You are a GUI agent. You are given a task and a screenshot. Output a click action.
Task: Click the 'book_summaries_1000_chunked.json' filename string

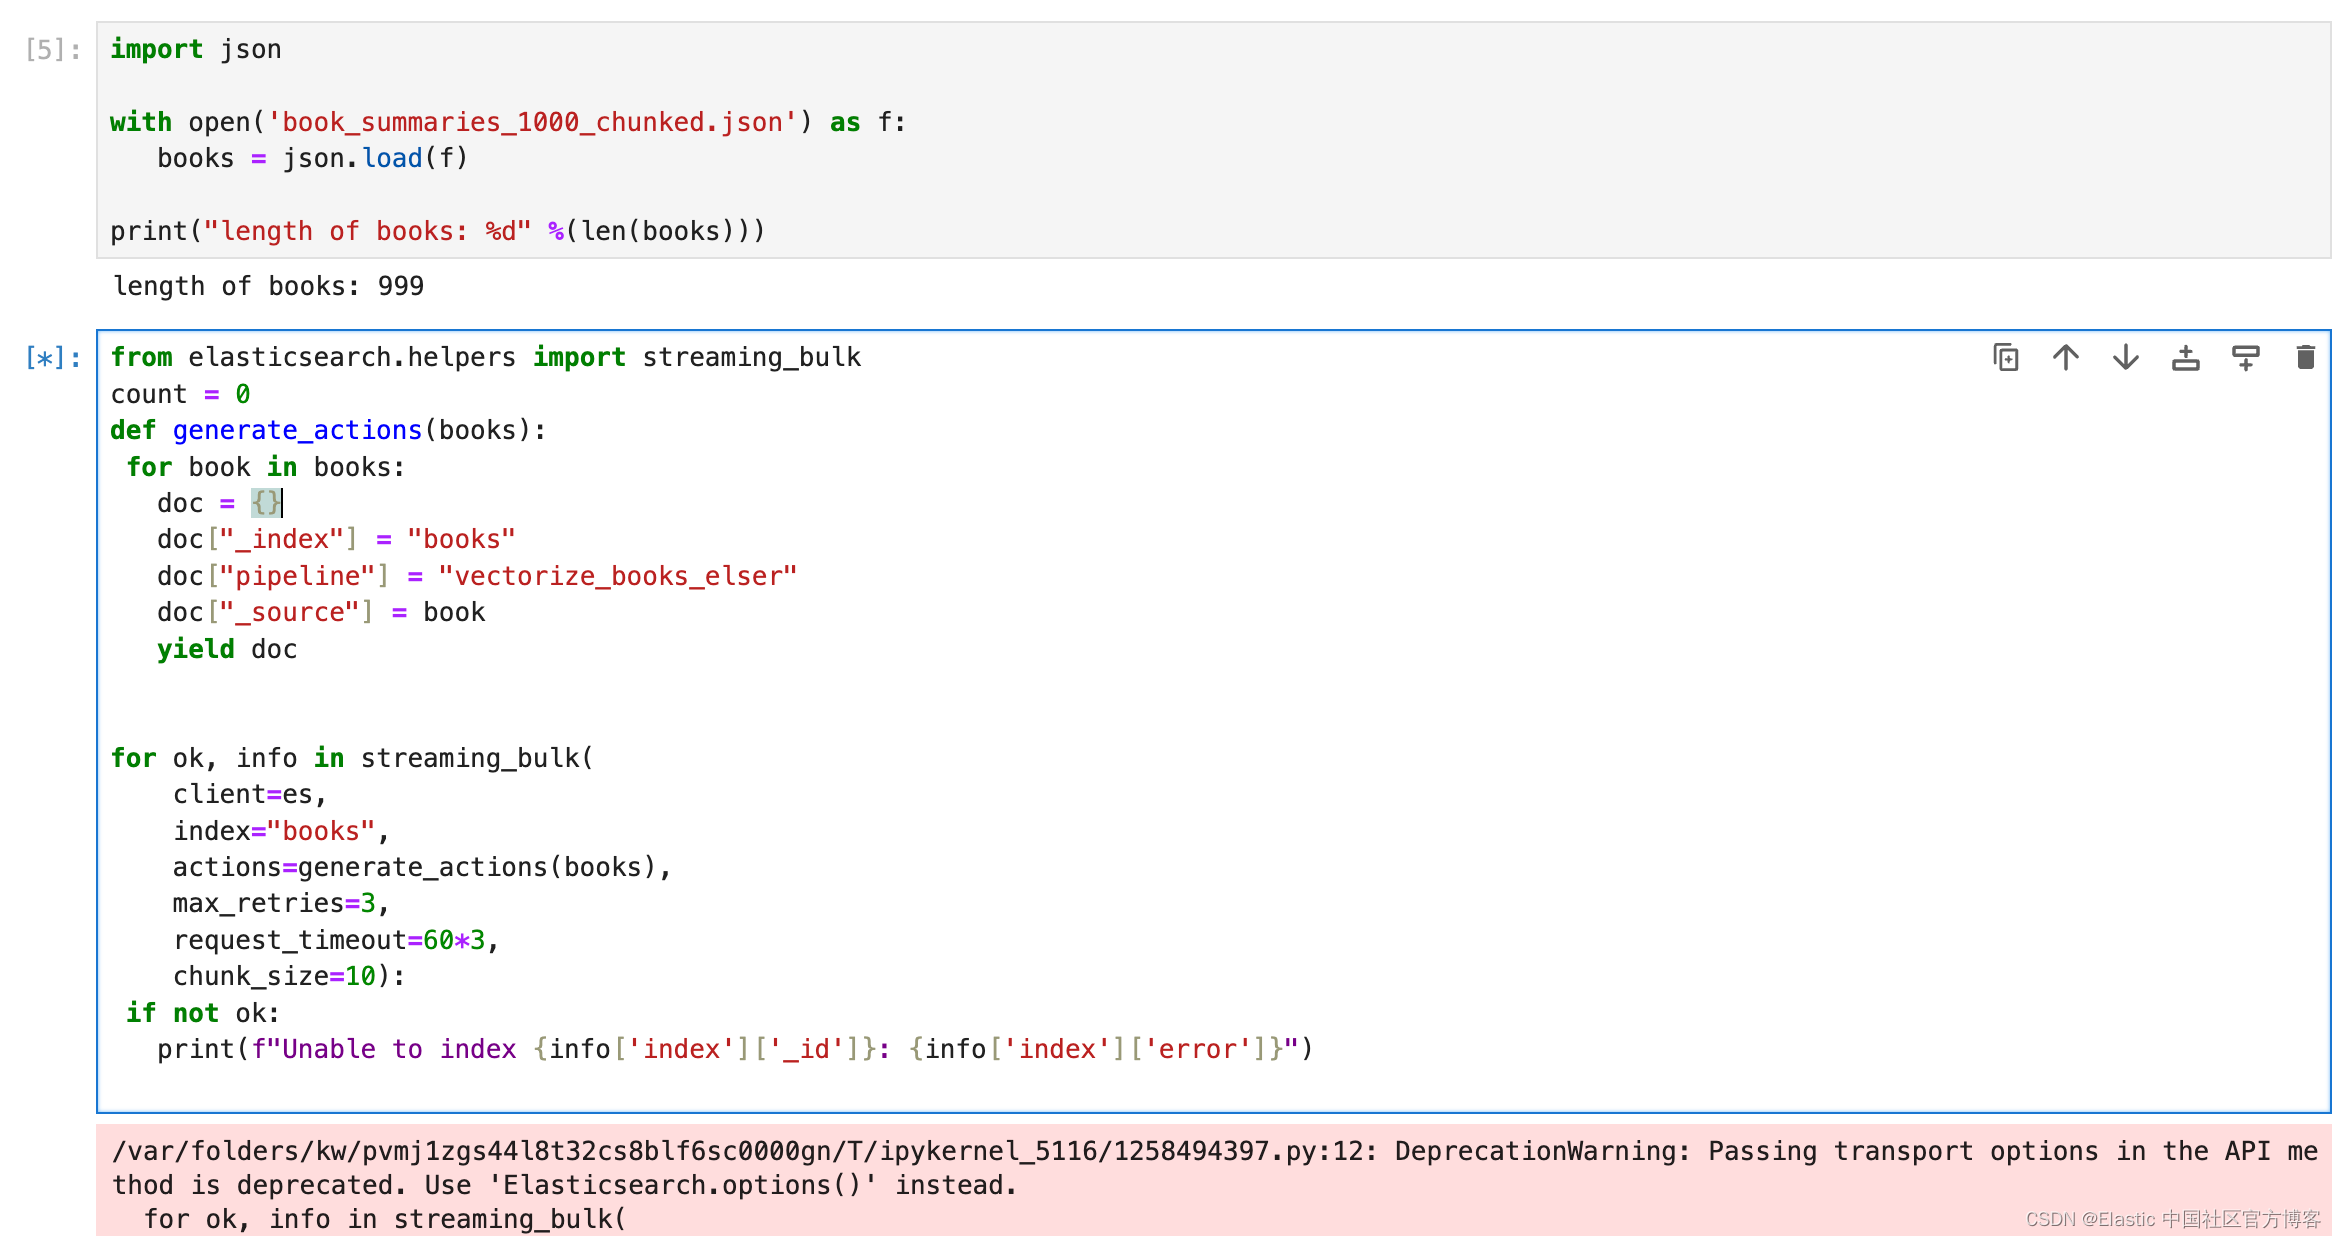coord(532,122)
